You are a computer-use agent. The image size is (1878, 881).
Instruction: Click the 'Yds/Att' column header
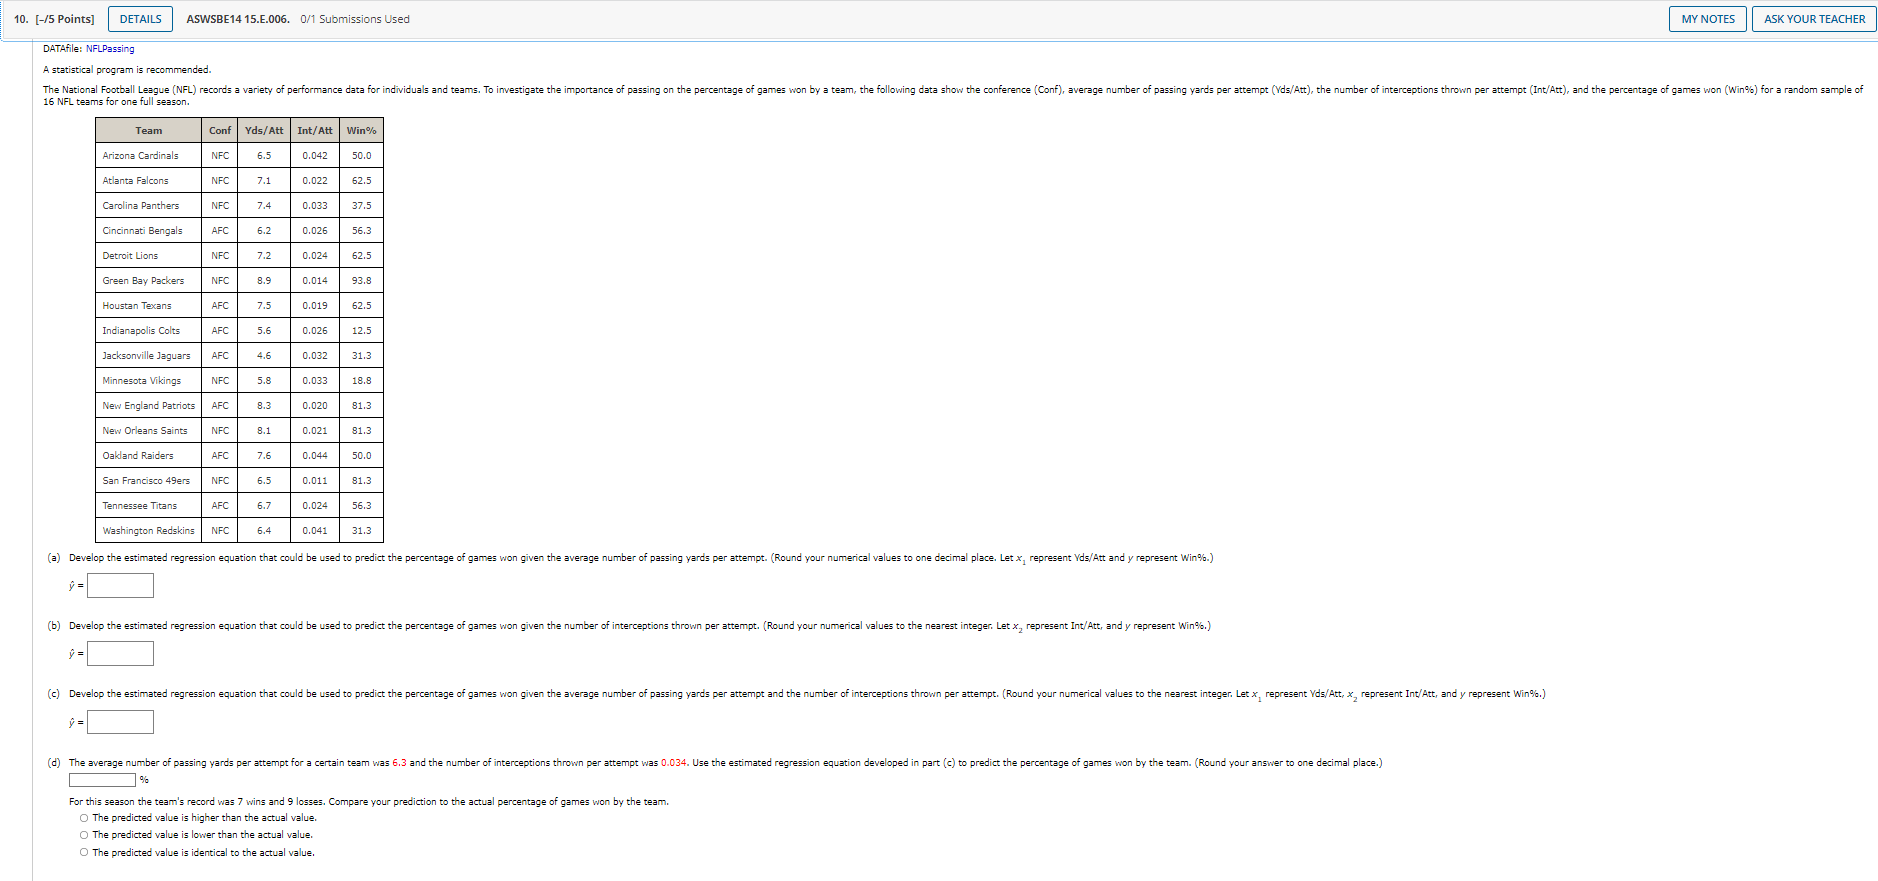pyautogui.click(x=264, y=131)
